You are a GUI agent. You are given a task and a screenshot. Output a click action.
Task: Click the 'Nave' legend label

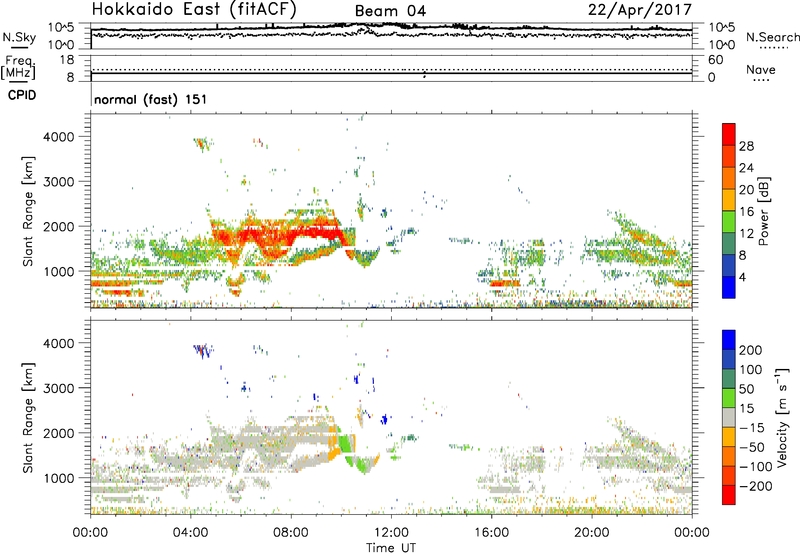pos(761,69)
